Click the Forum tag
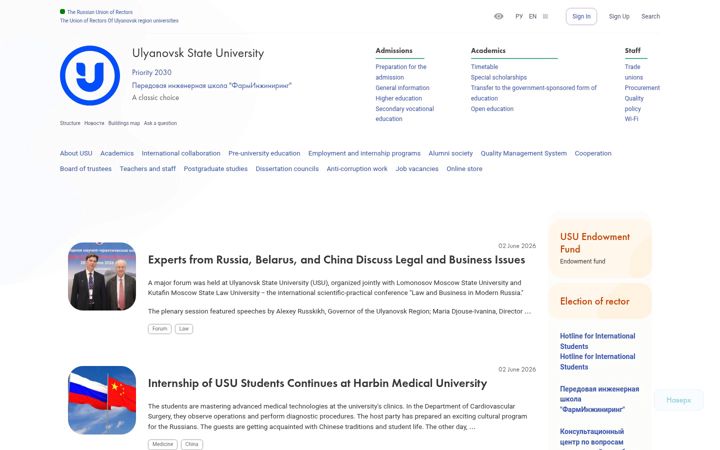 click(159, 329)
